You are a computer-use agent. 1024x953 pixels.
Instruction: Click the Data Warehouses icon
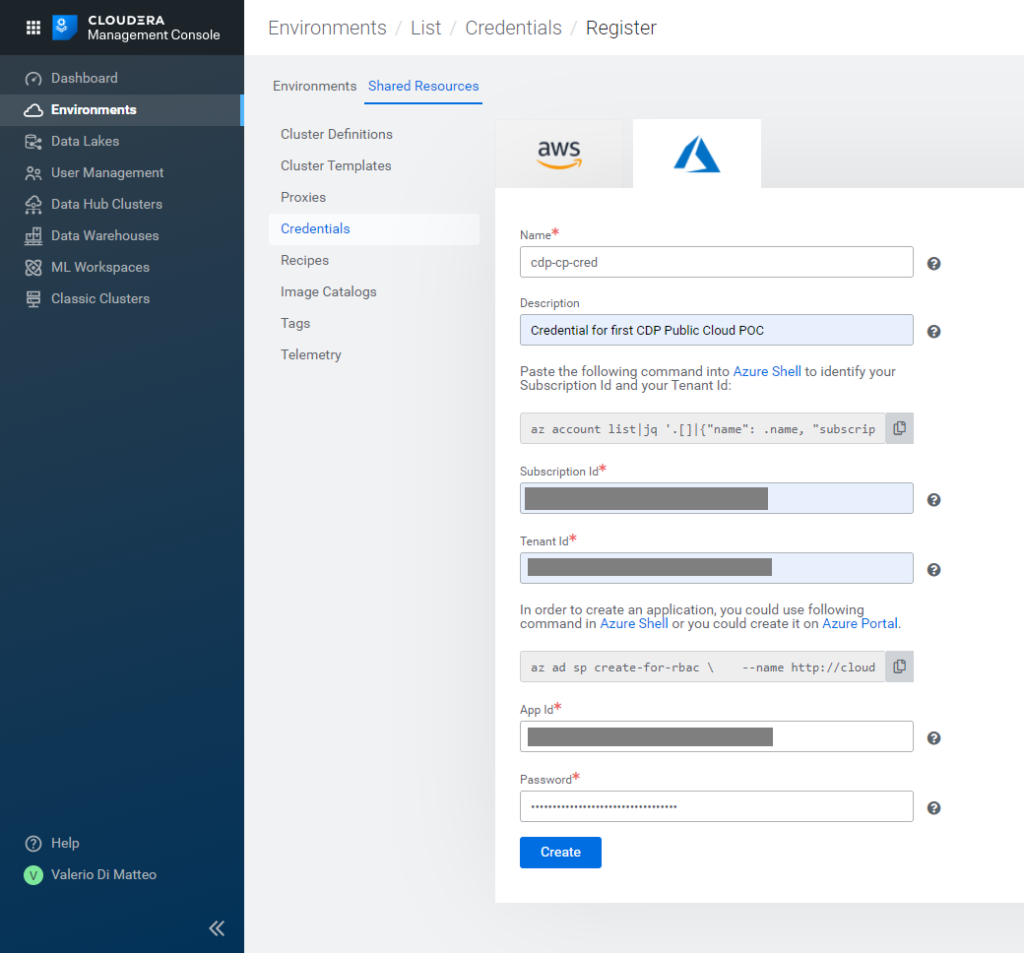33,236
